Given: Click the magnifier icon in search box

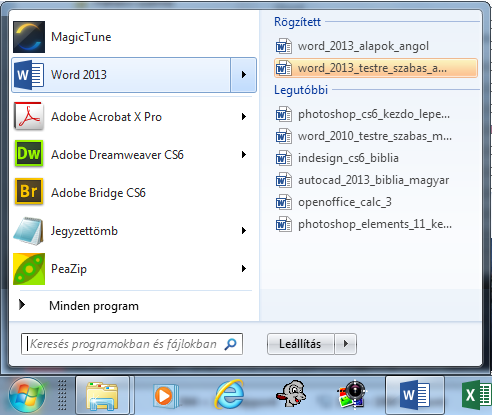Looking at the screenshot, I should click(x=230, y=344).
